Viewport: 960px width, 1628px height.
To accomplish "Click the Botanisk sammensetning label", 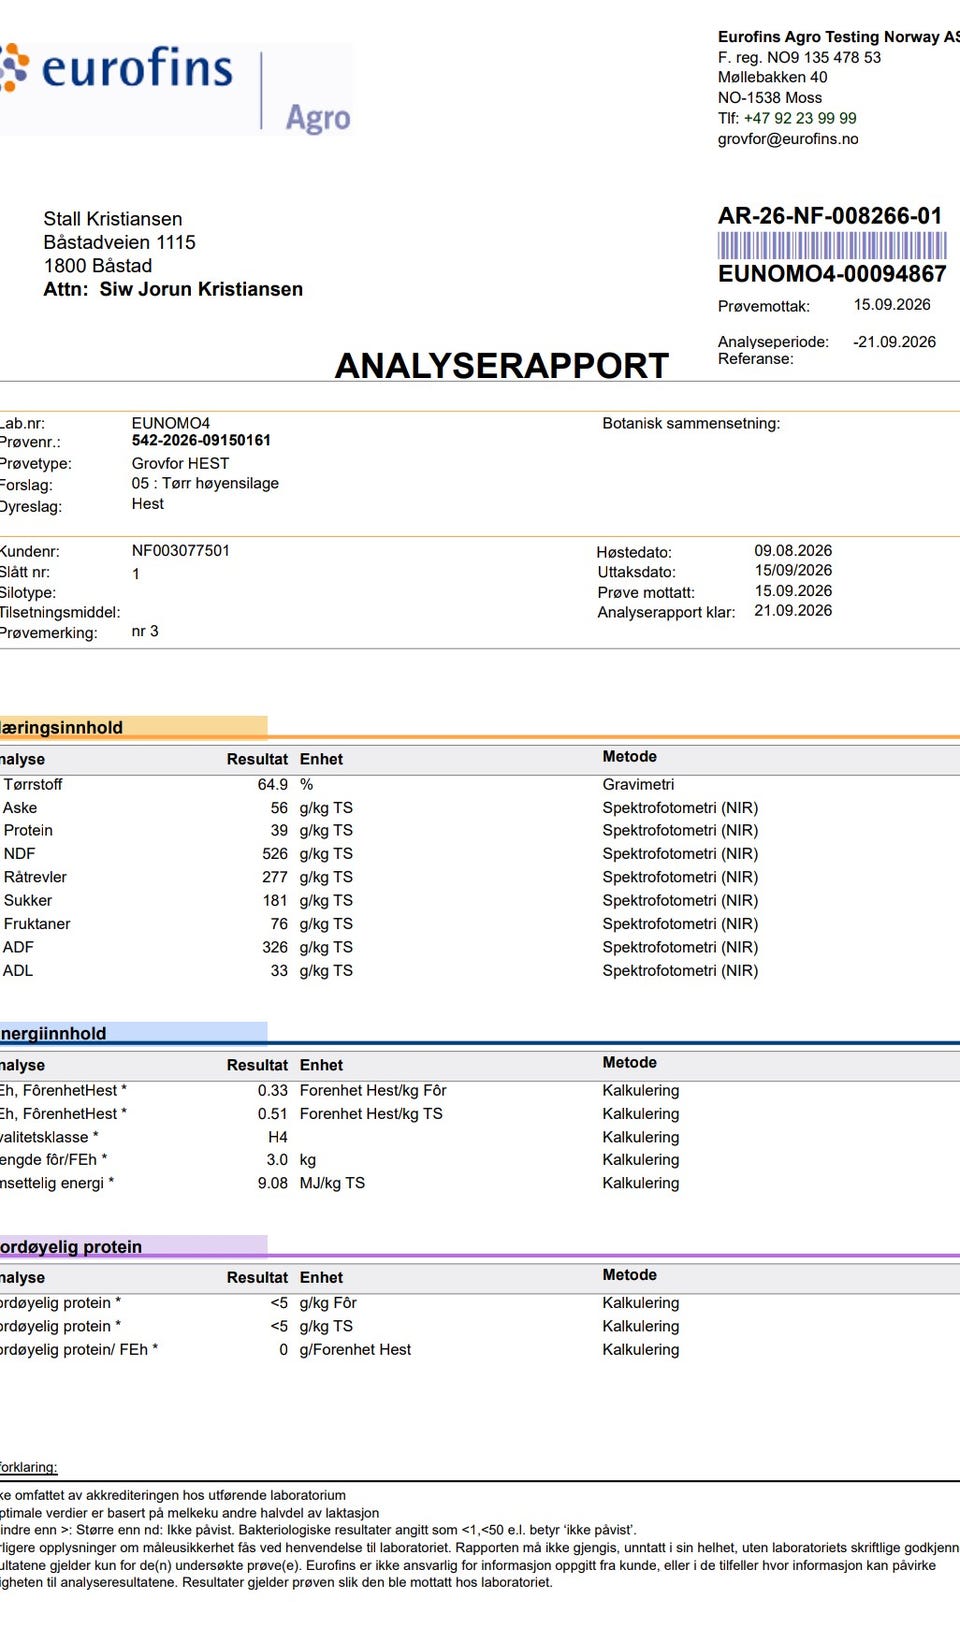I will point(691,423).
